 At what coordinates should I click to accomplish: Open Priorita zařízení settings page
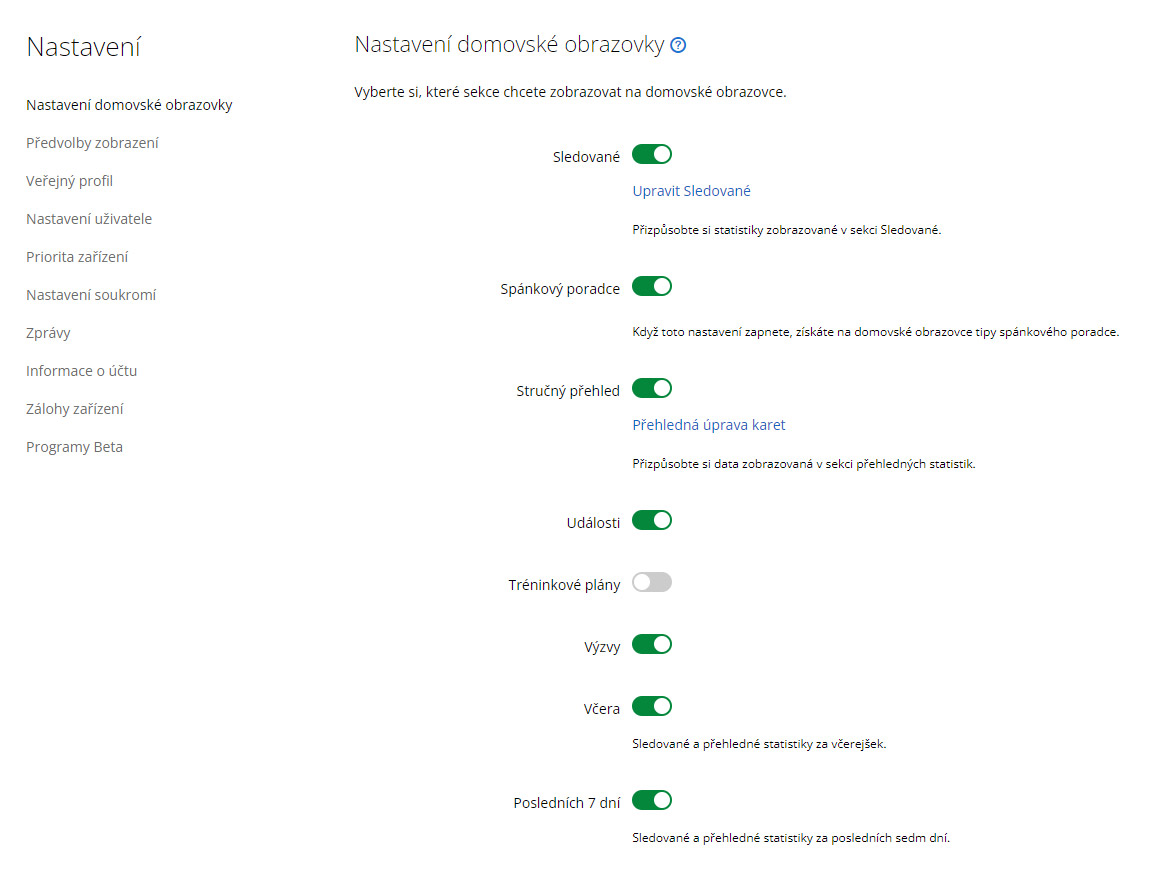(x=77, y=257)
